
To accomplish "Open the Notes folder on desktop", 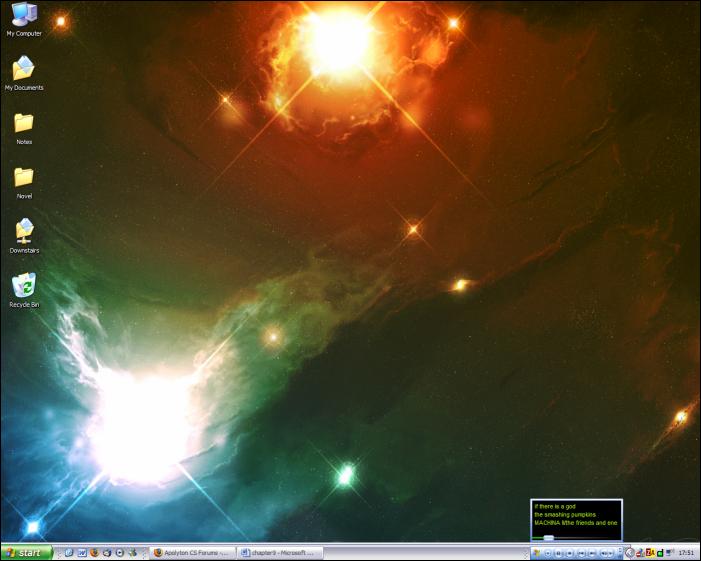I will (x=23, y=124).
